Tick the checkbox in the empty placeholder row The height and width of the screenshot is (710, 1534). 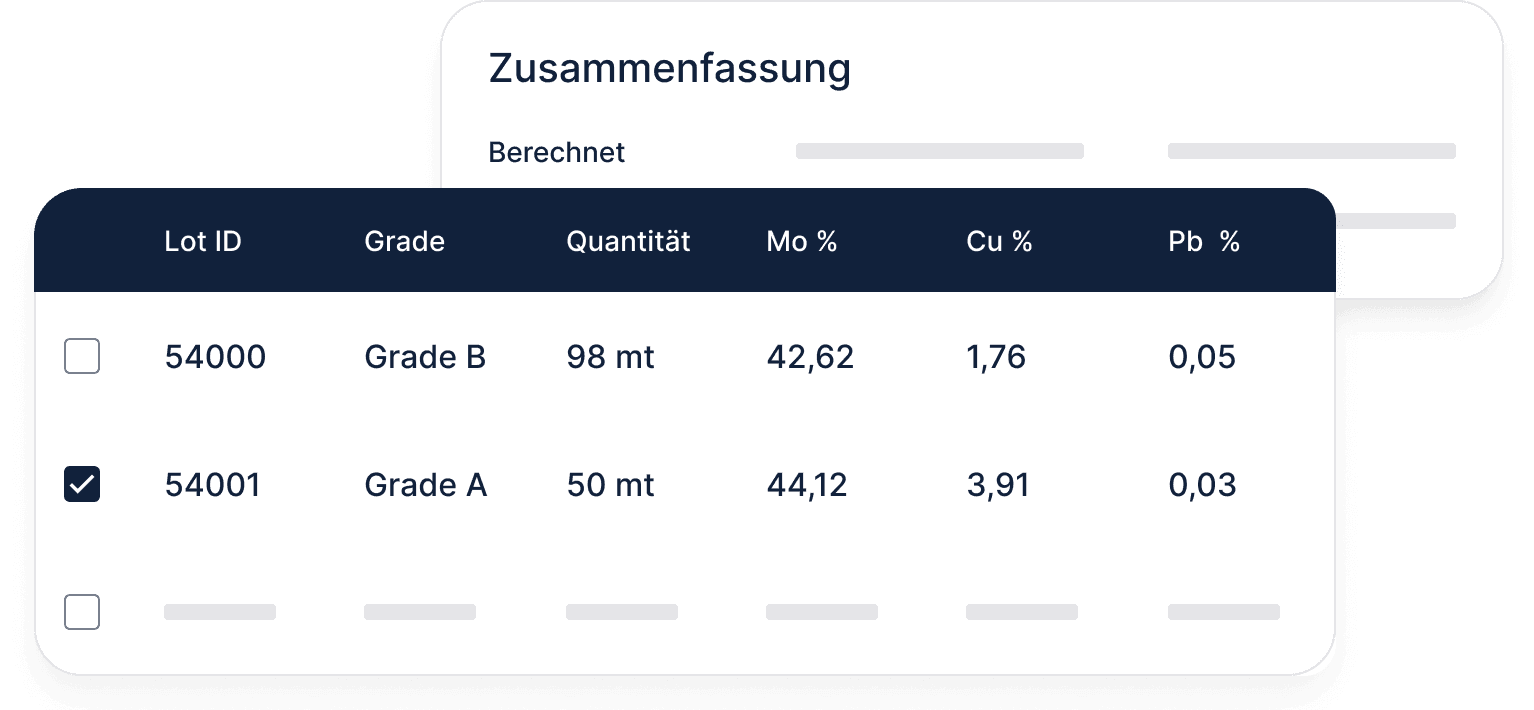pos(82,611)
